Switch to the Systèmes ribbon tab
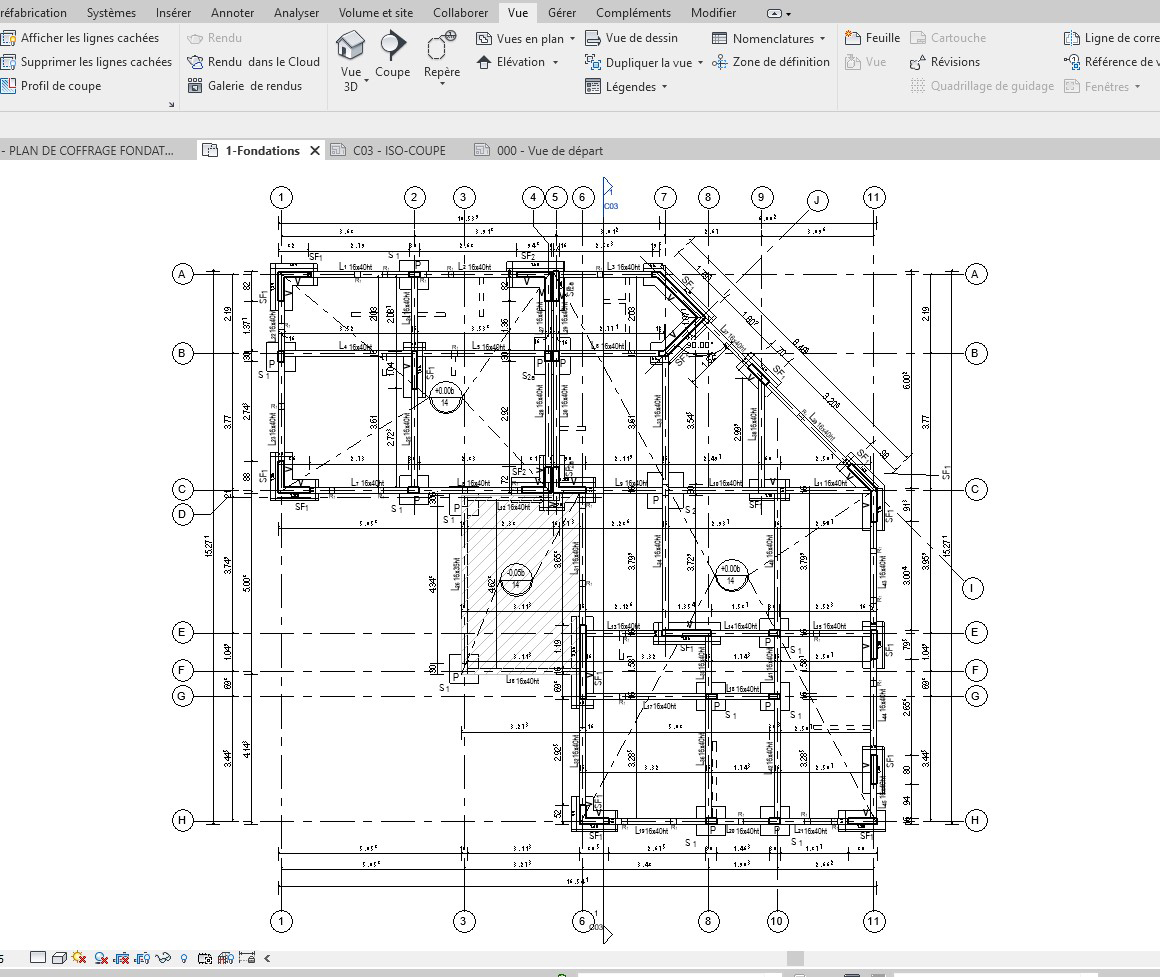 click(x=111, y=13)
